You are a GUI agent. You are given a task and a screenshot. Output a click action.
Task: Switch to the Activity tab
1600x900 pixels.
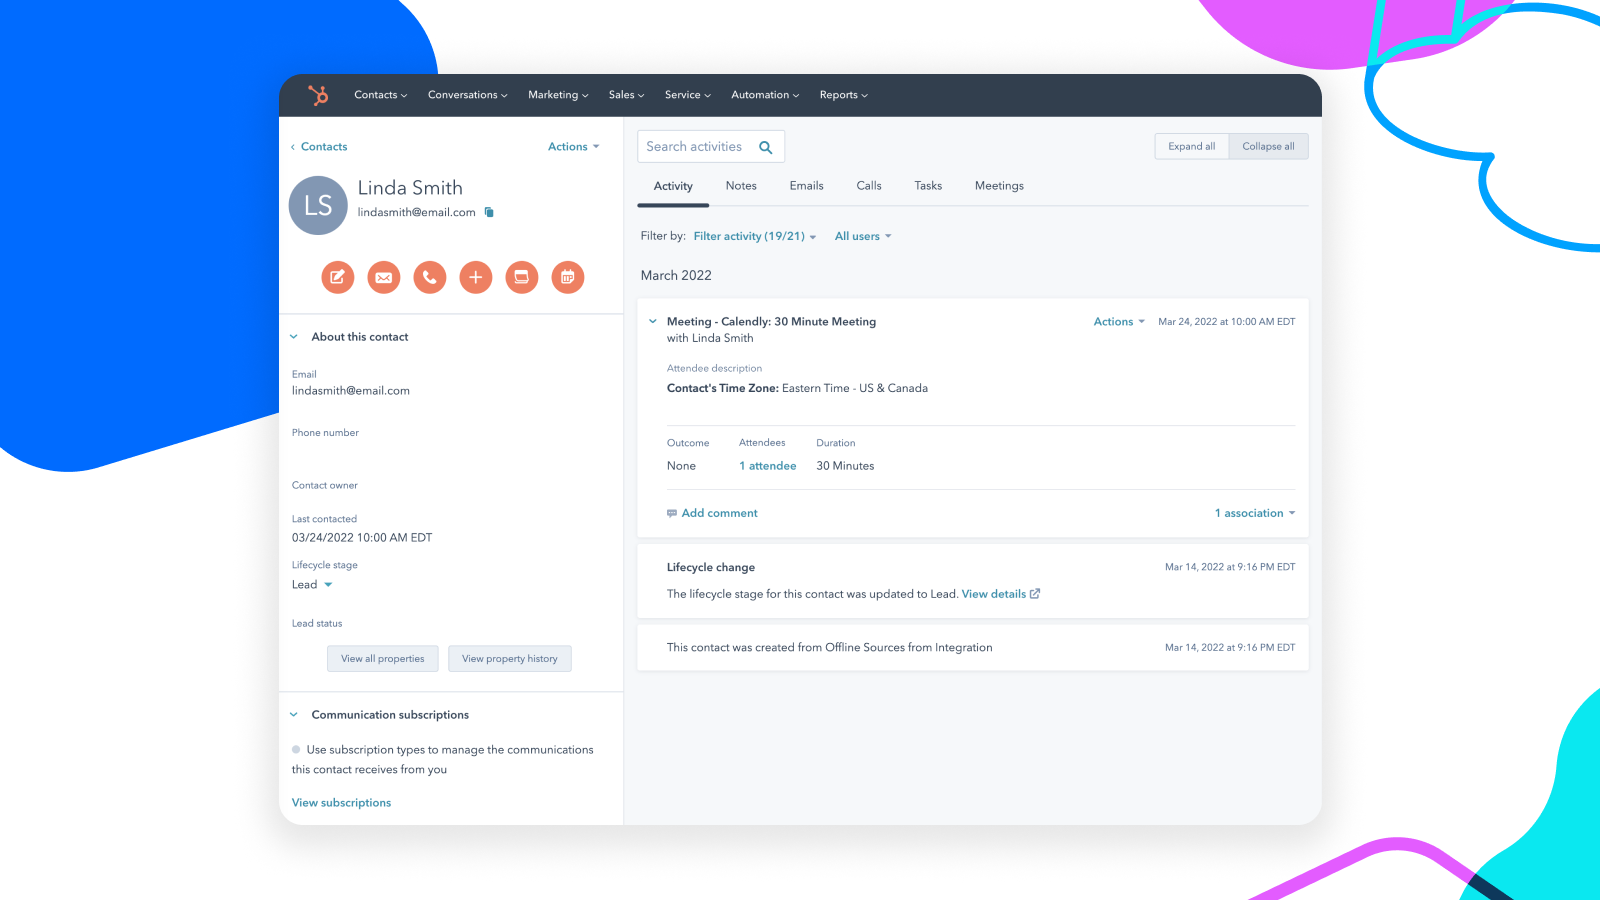(x=673, y=186)
